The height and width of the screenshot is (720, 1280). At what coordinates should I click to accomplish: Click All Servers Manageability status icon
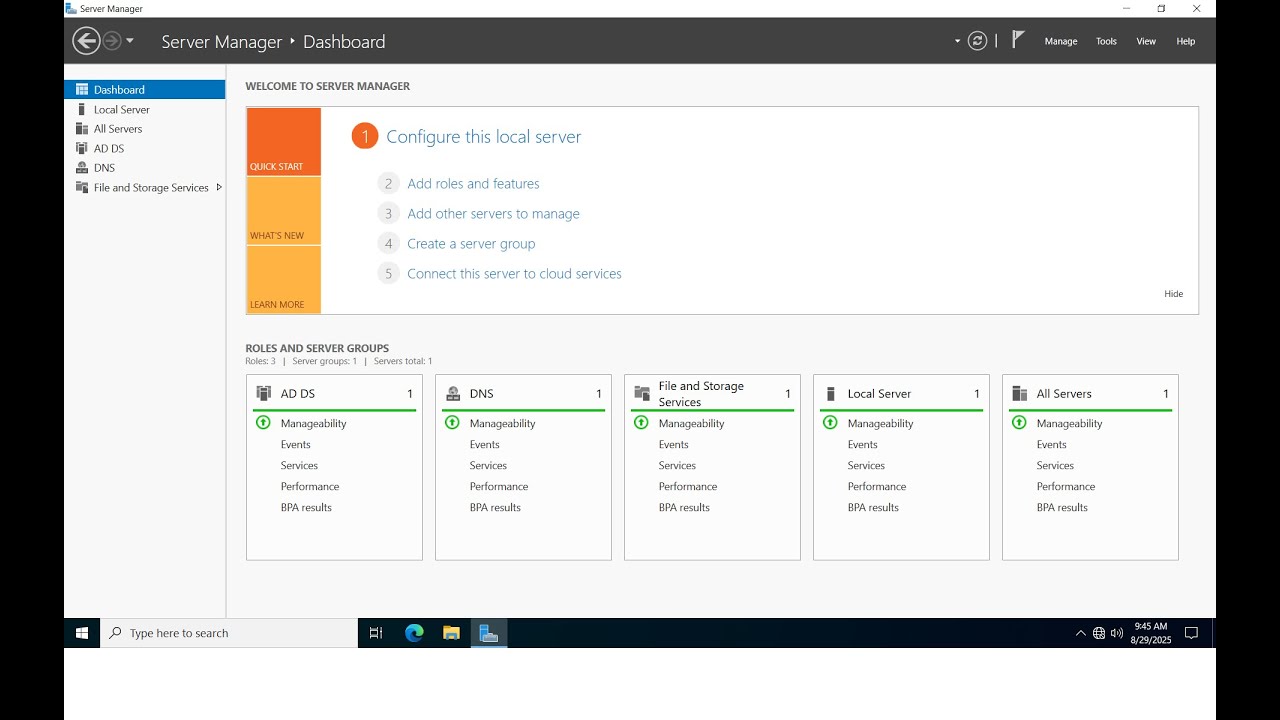1019,423
